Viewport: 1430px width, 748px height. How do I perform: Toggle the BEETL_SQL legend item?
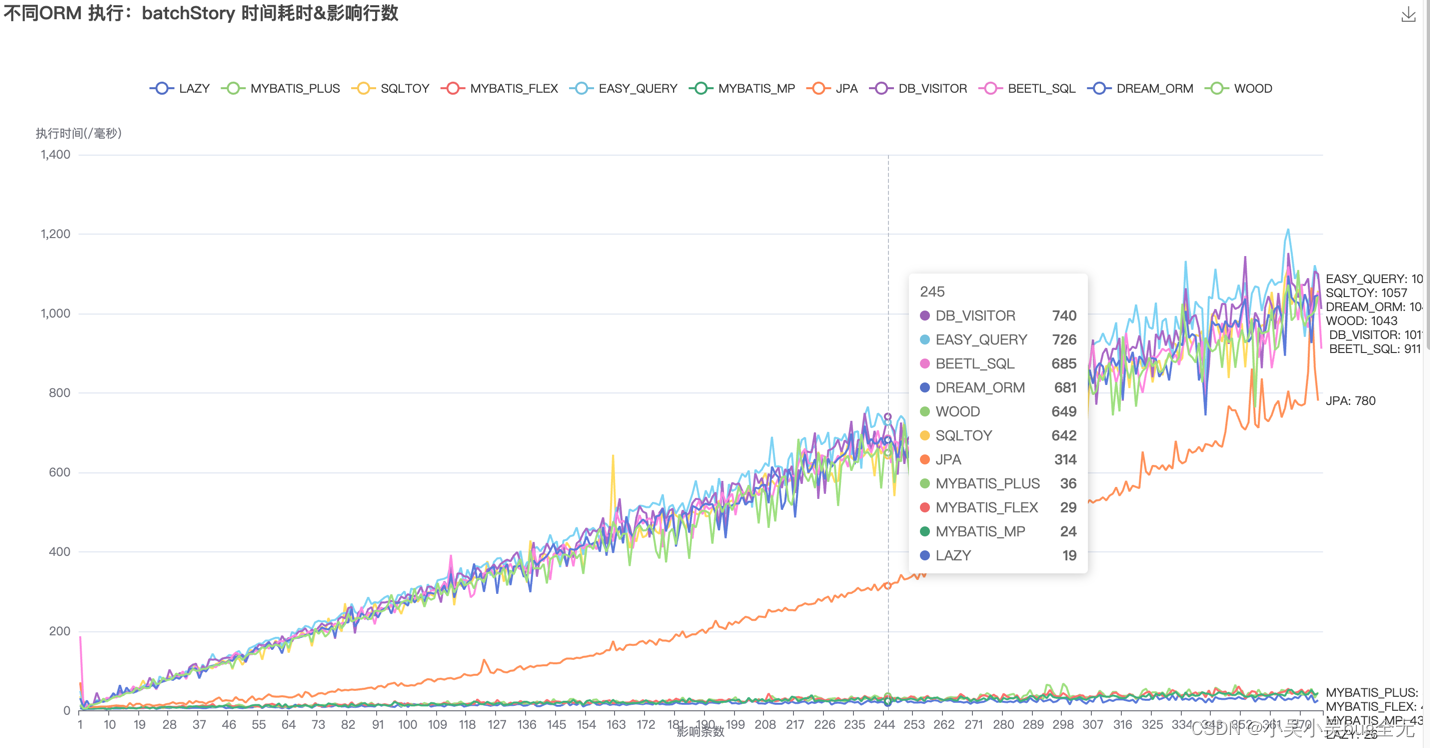[x=1027, y=88]
